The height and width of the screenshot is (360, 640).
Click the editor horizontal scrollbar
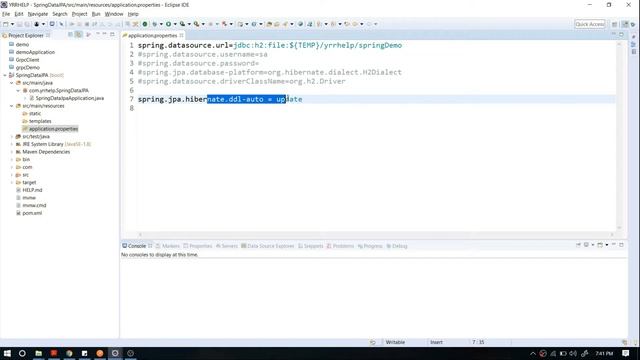point(376,234)
